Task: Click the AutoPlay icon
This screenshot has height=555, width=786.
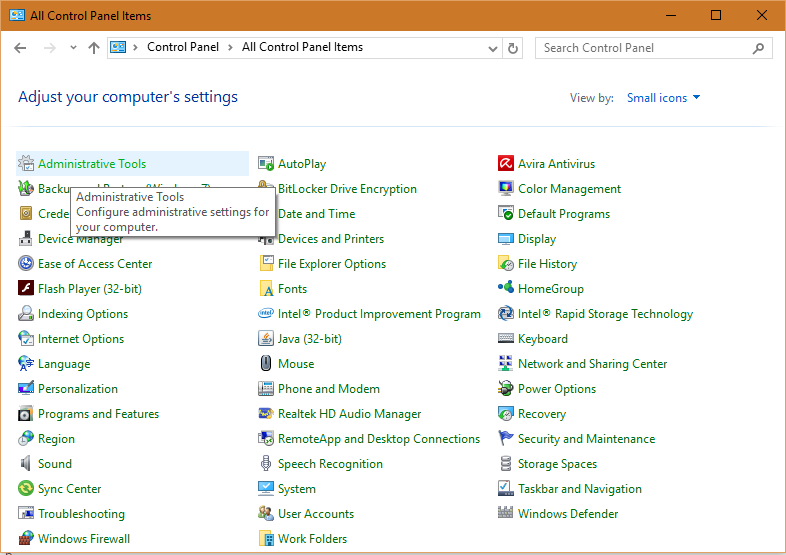Action: tap(266, 163)
